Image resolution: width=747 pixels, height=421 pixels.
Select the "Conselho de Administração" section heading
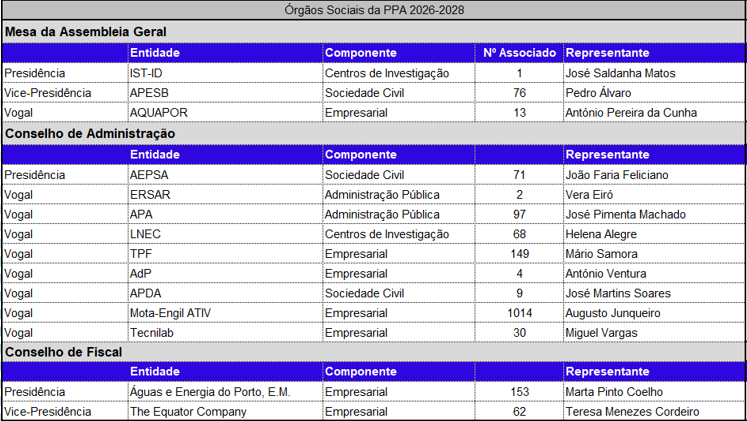[90, 133]
